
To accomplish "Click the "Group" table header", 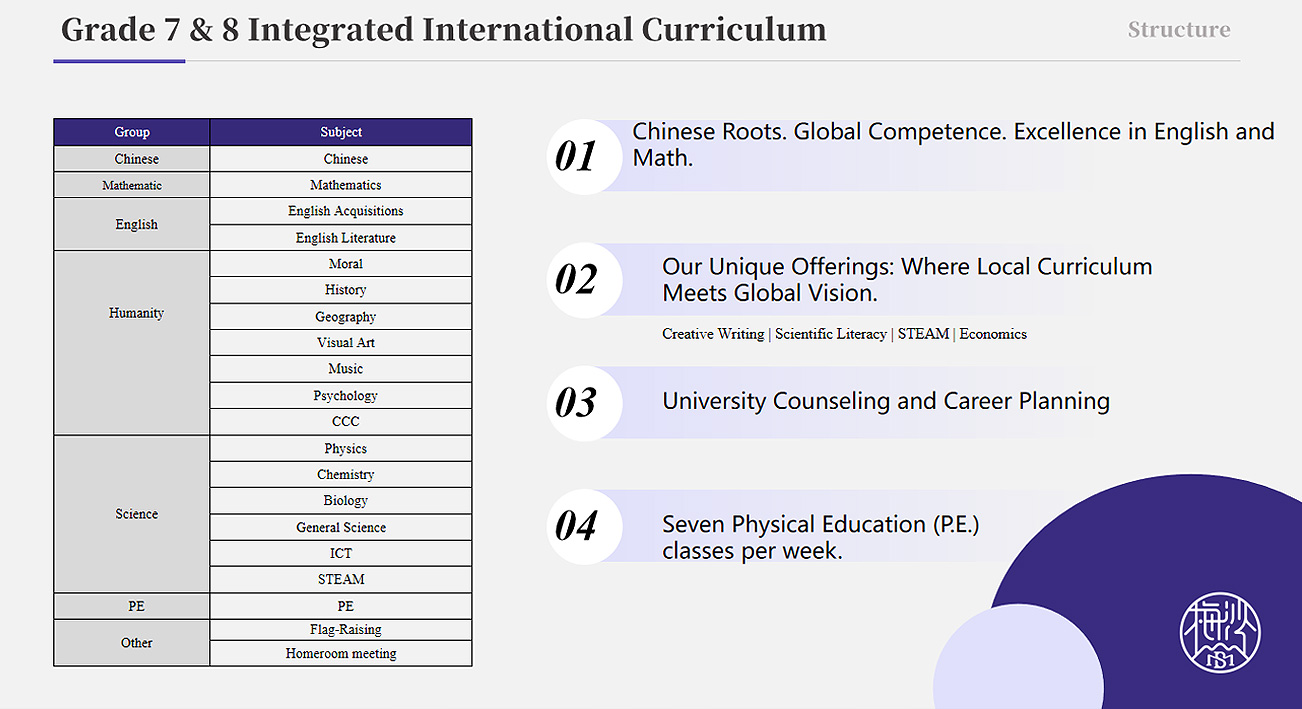I will (132, 132).
